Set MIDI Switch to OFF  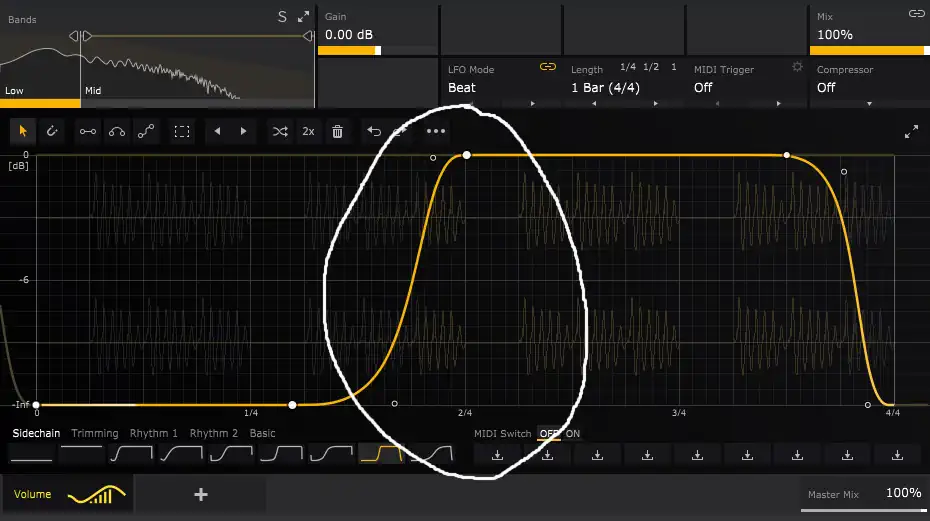coord(548,434)
